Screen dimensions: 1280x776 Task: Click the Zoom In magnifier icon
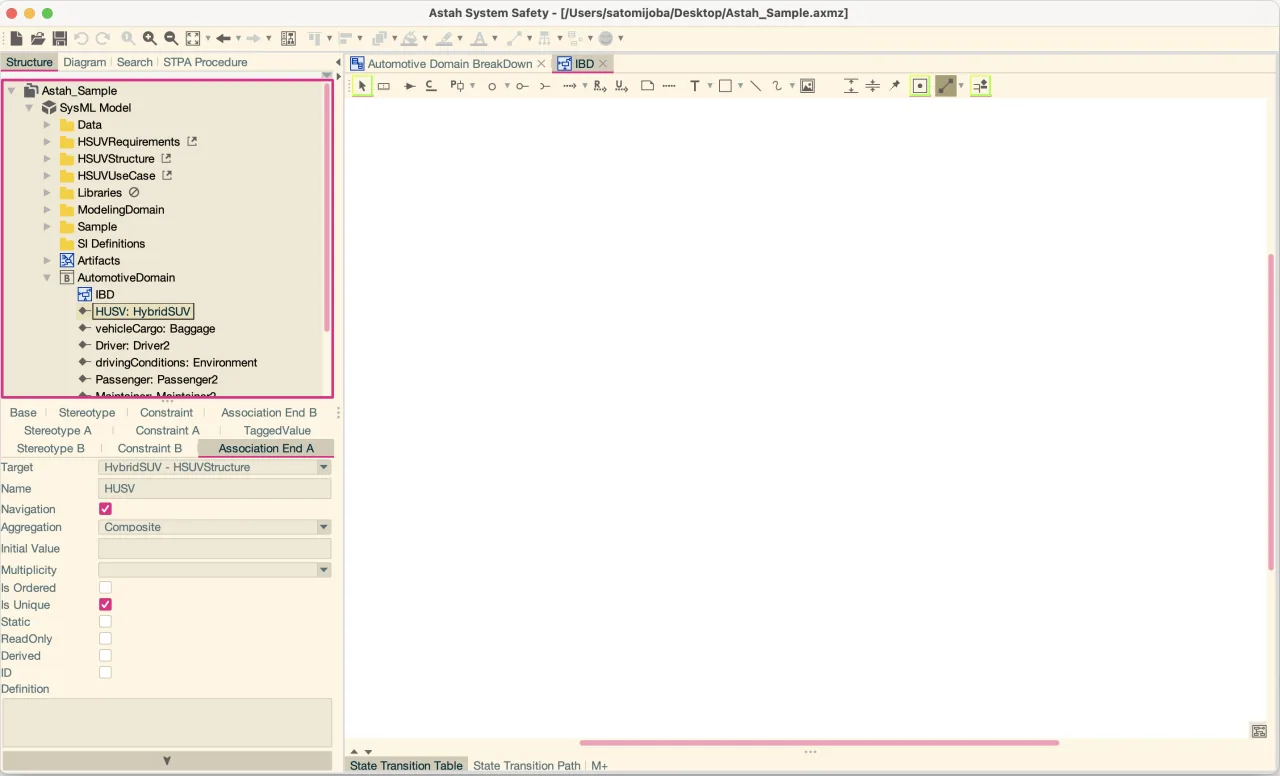coord(150,38)
